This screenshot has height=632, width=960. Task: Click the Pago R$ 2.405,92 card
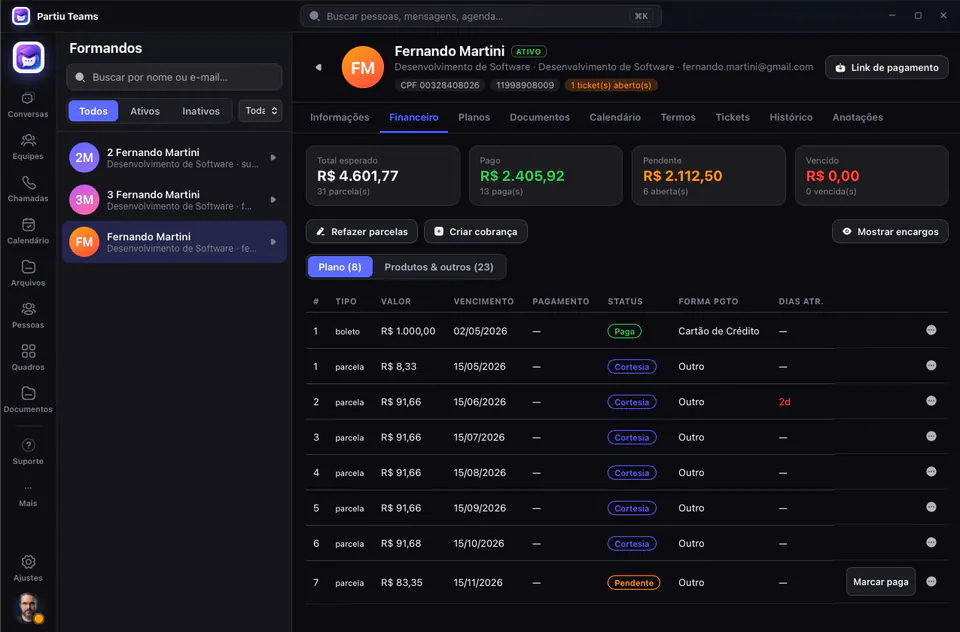coord(546,176)
